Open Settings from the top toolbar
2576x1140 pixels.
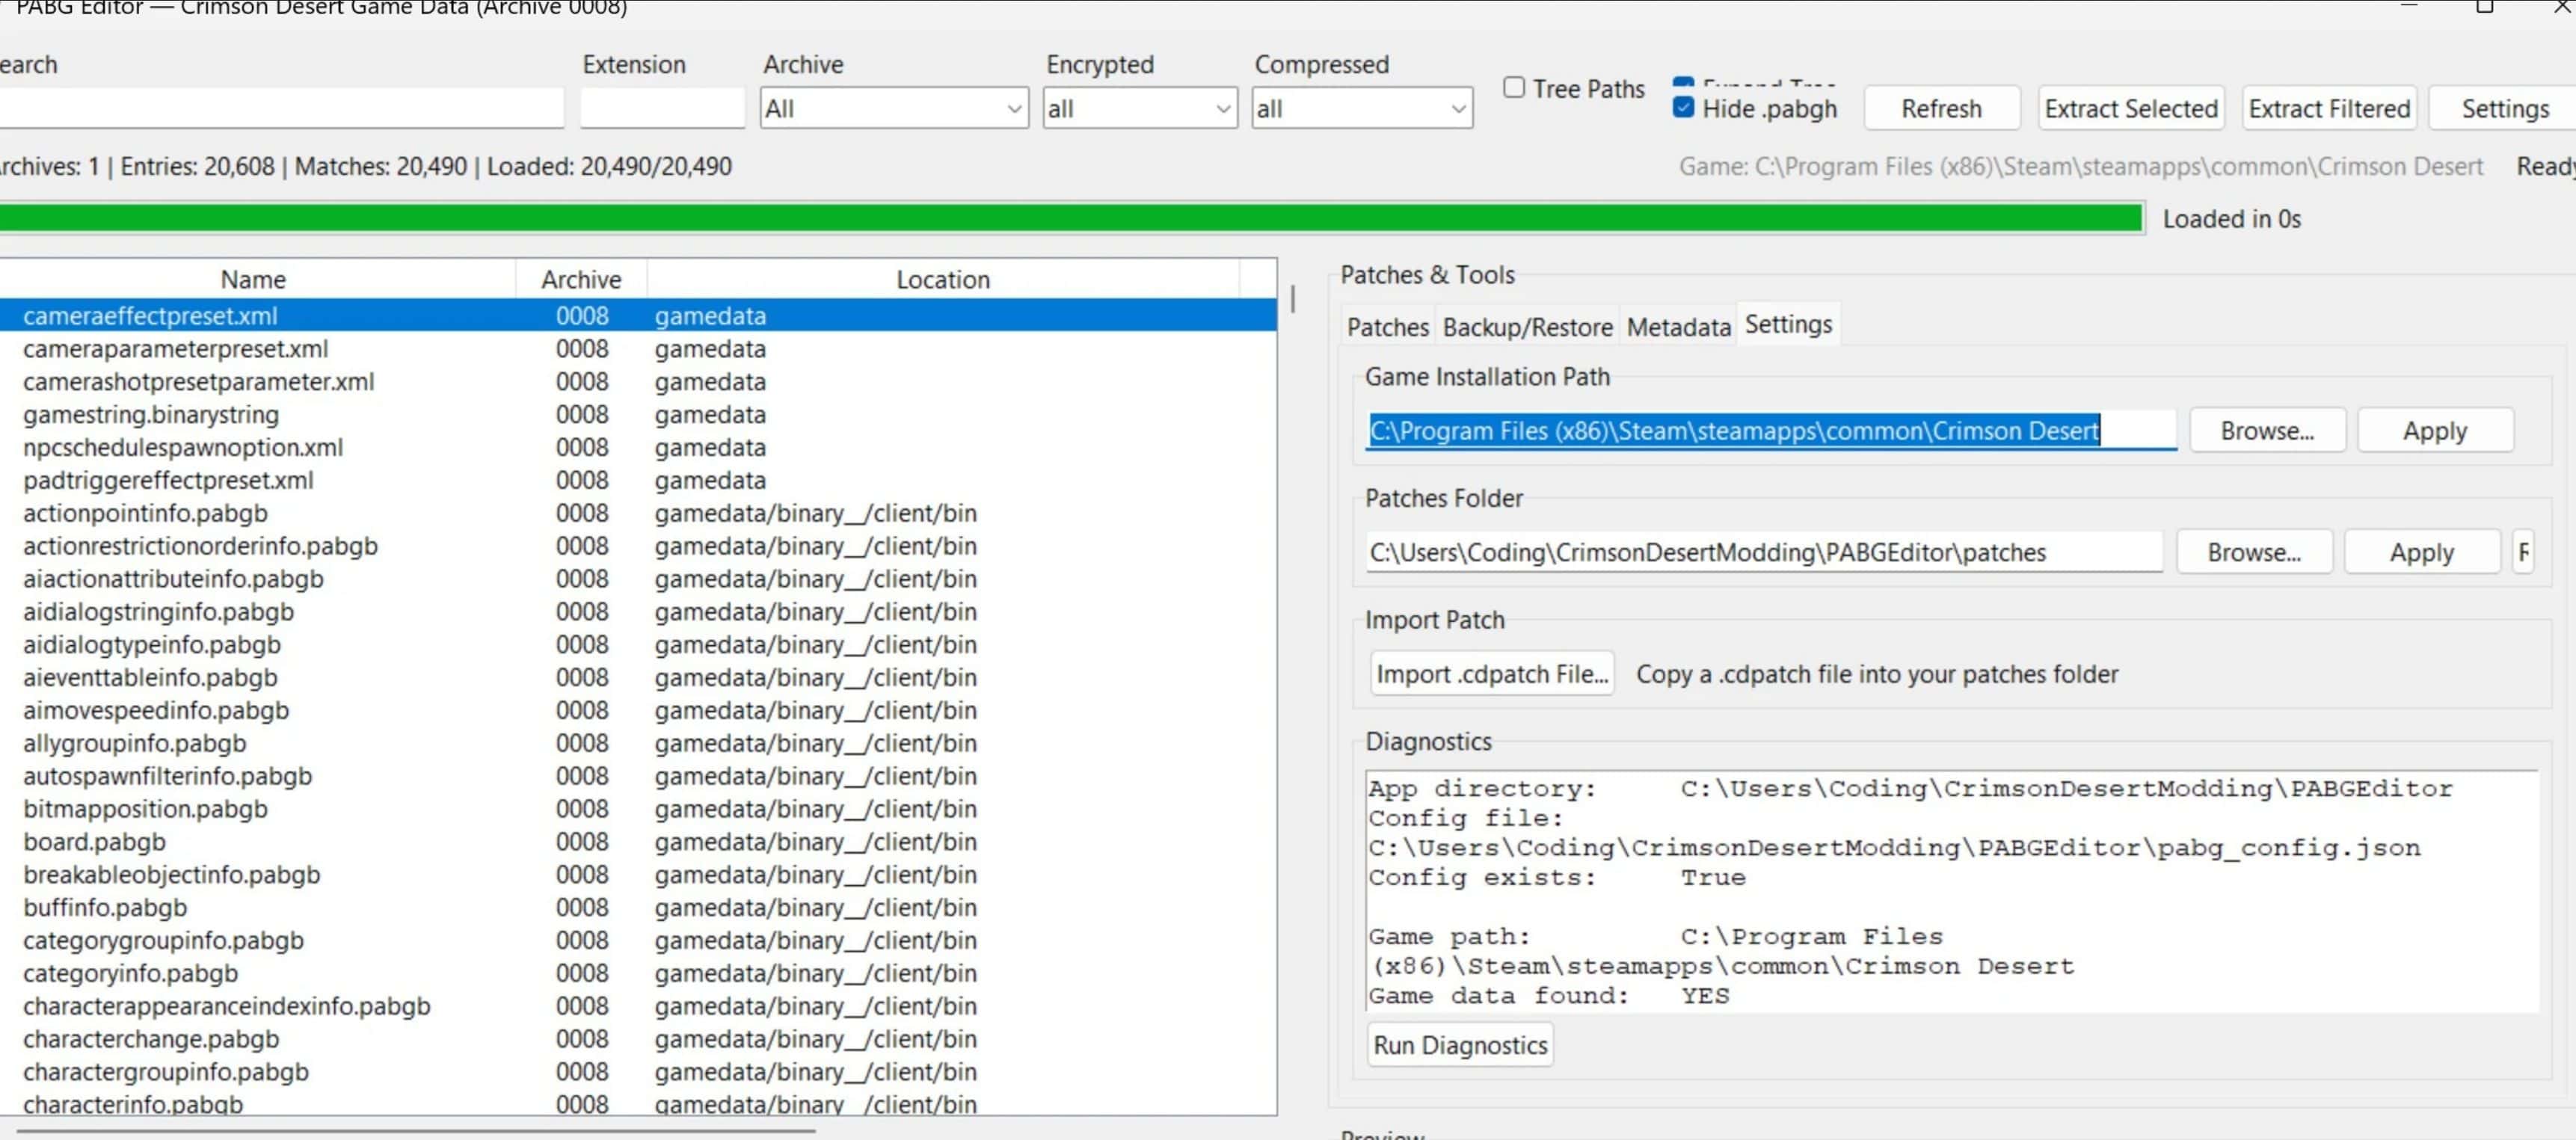tap(2504, 108)
